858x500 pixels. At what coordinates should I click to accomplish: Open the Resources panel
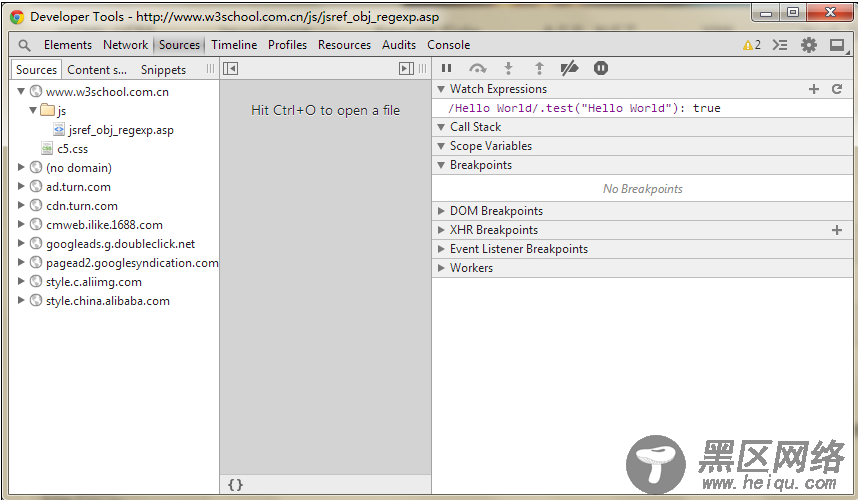pyautogui.click(x=344, y=45)
